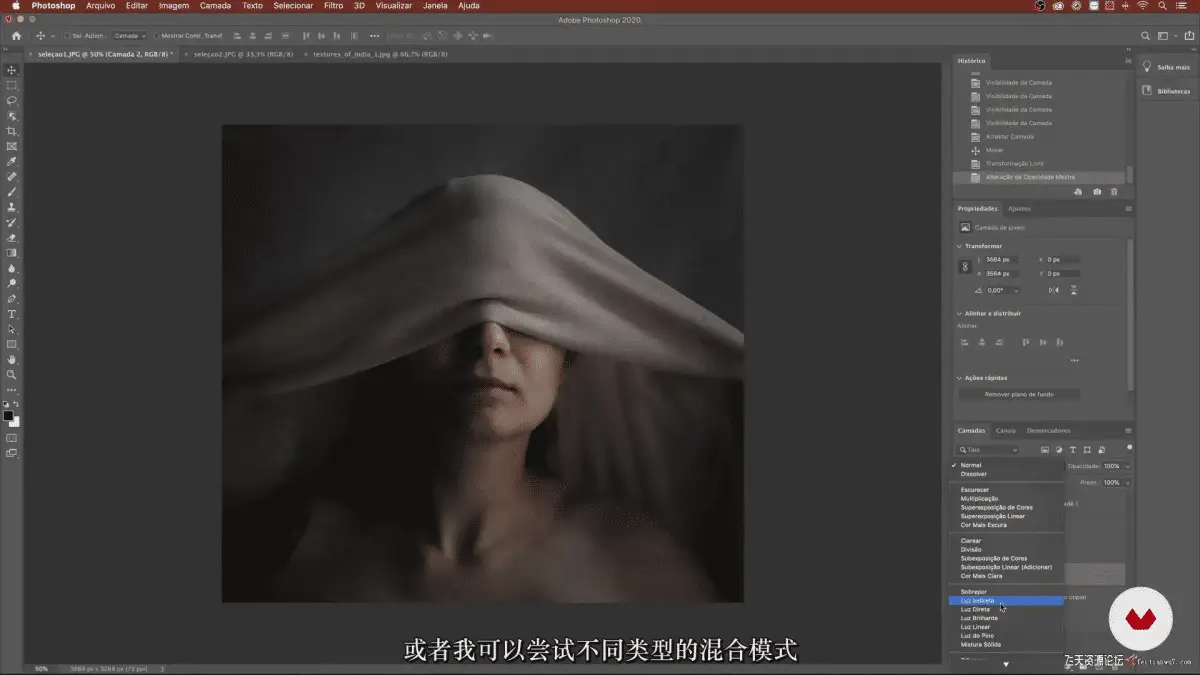Enable Sel. Autom. checkbox
The image size is (1200, 675).
coord(68,36)
